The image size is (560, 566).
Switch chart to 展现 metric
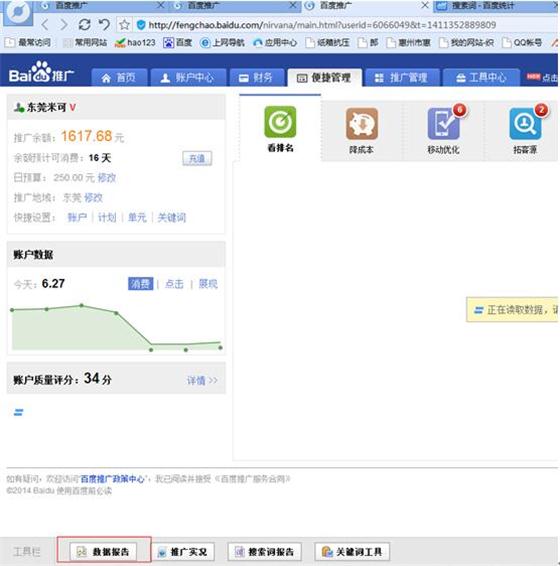coord(208,284)
